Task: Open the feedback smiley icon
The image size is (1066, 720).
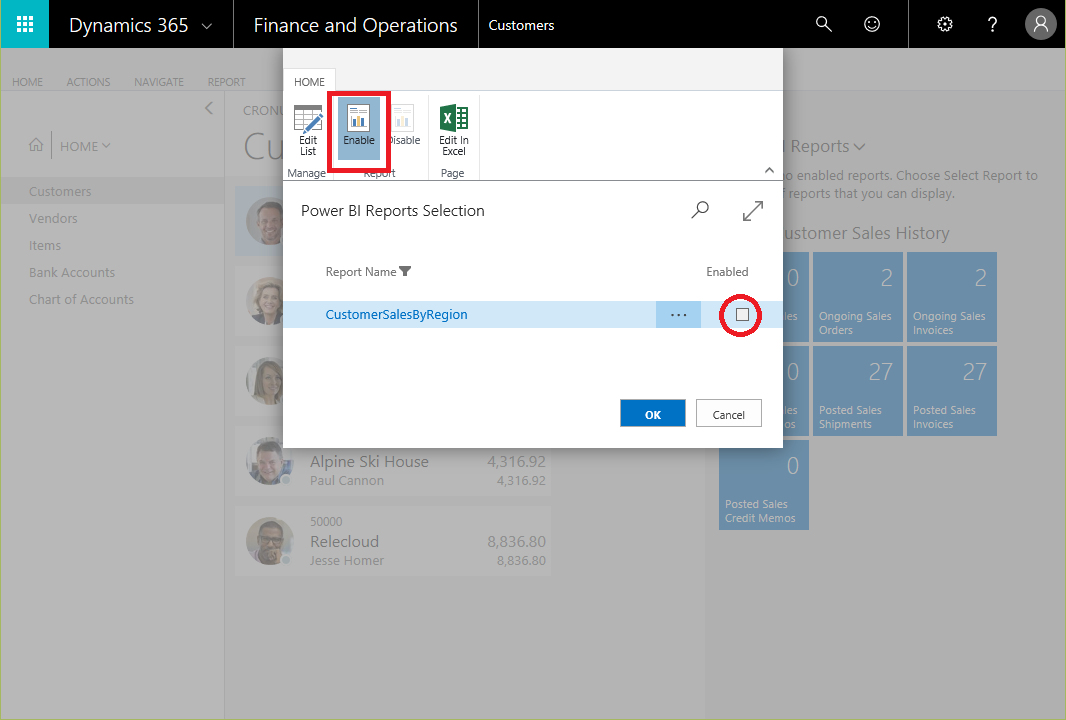Action: pyautogui.click(x=872, y=24)
